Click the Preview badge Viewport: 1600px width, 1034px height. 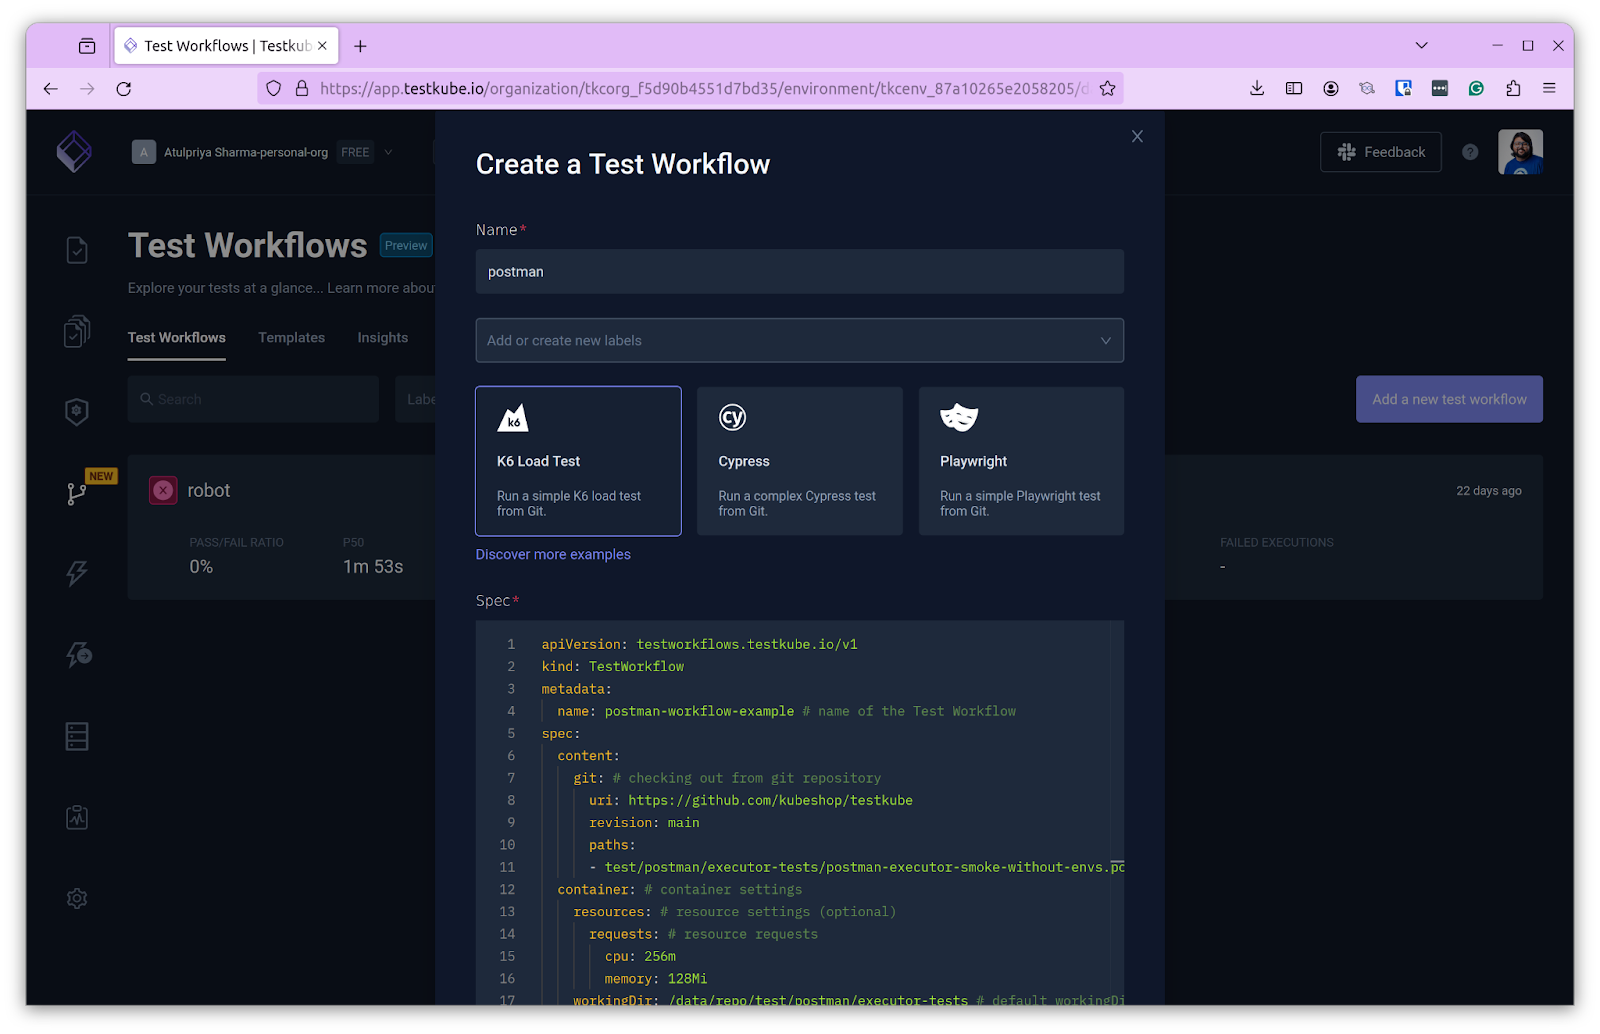[406, 245]
